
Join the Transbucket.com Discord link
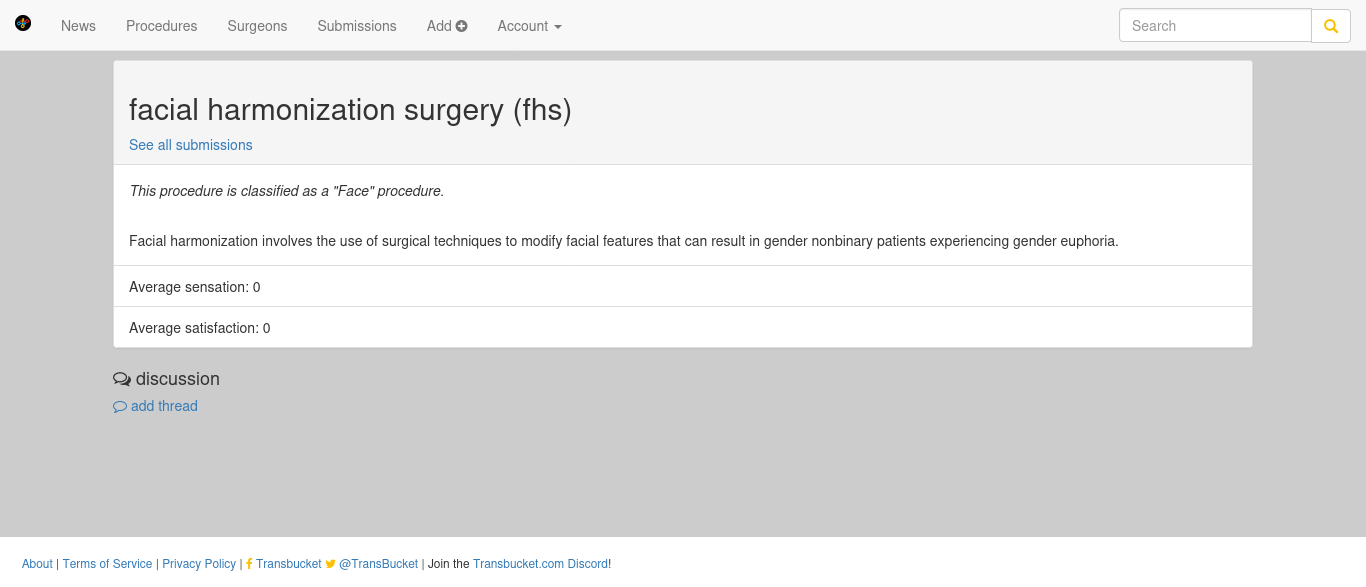click(540, 564)
